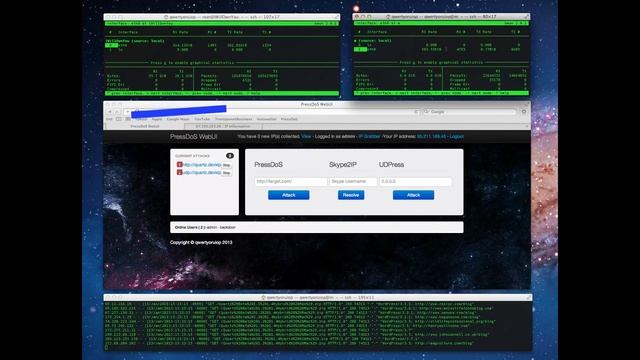This screenshot has height=360, width=640.
Task: Click the bottom terminal window title bar
Action: point(318,298)
